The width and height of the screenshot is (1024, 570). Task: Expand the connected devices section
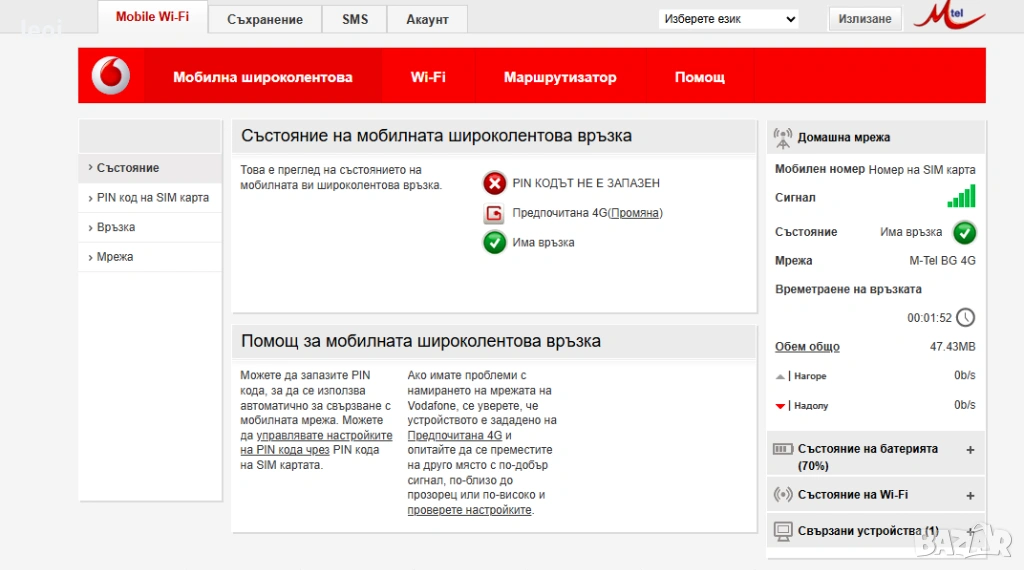[x=969, y=530]
